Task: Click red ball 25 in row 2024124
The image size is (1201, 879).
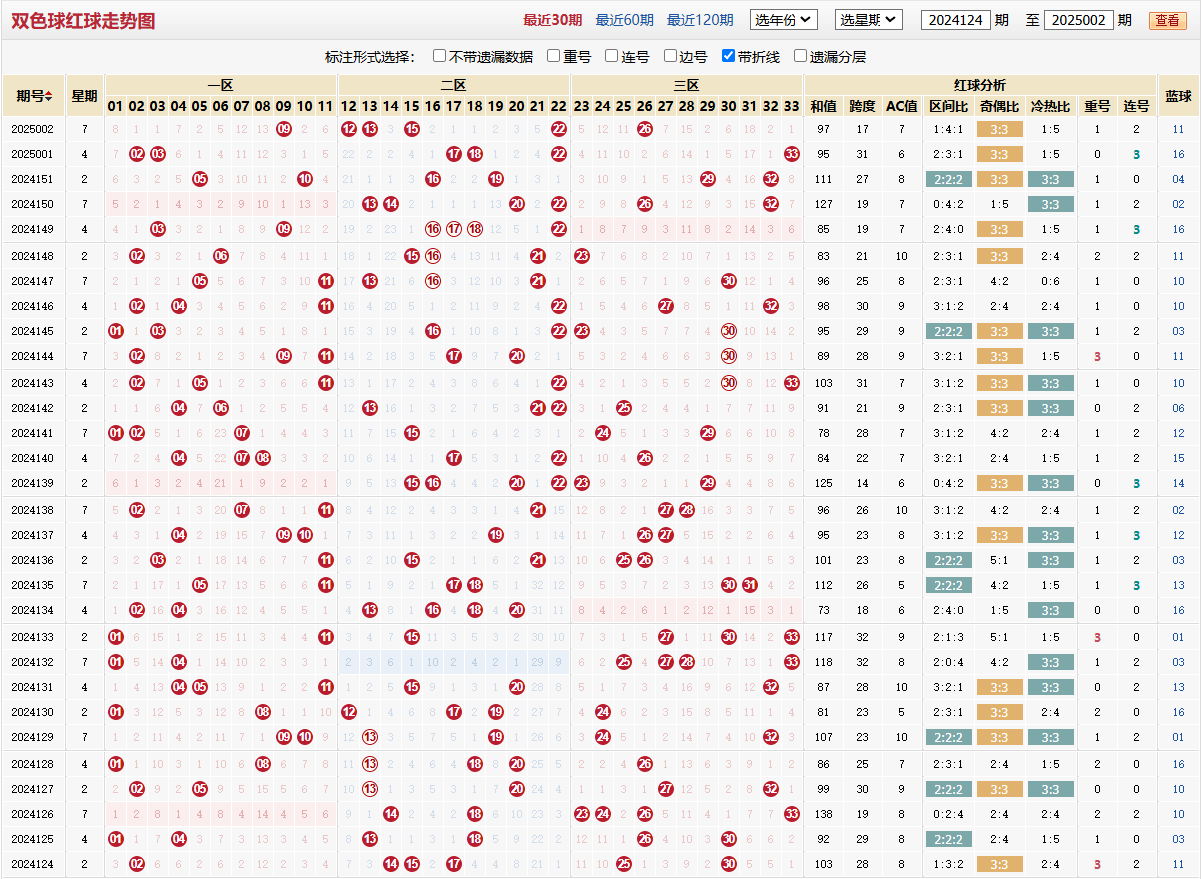Action: [624, 864]
